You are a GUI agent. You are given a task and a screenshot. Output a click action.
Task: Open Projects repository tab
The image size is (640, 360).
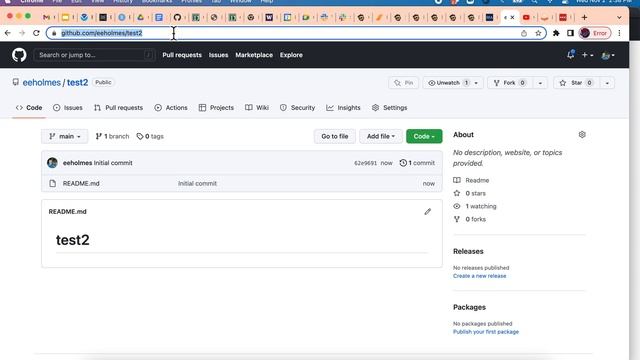216,108
